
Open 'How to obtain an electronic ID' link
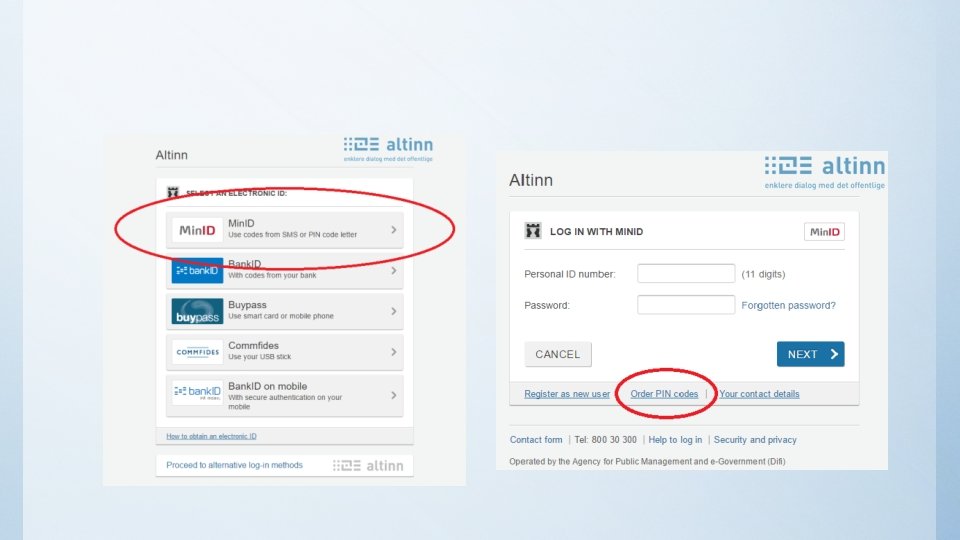211,436
